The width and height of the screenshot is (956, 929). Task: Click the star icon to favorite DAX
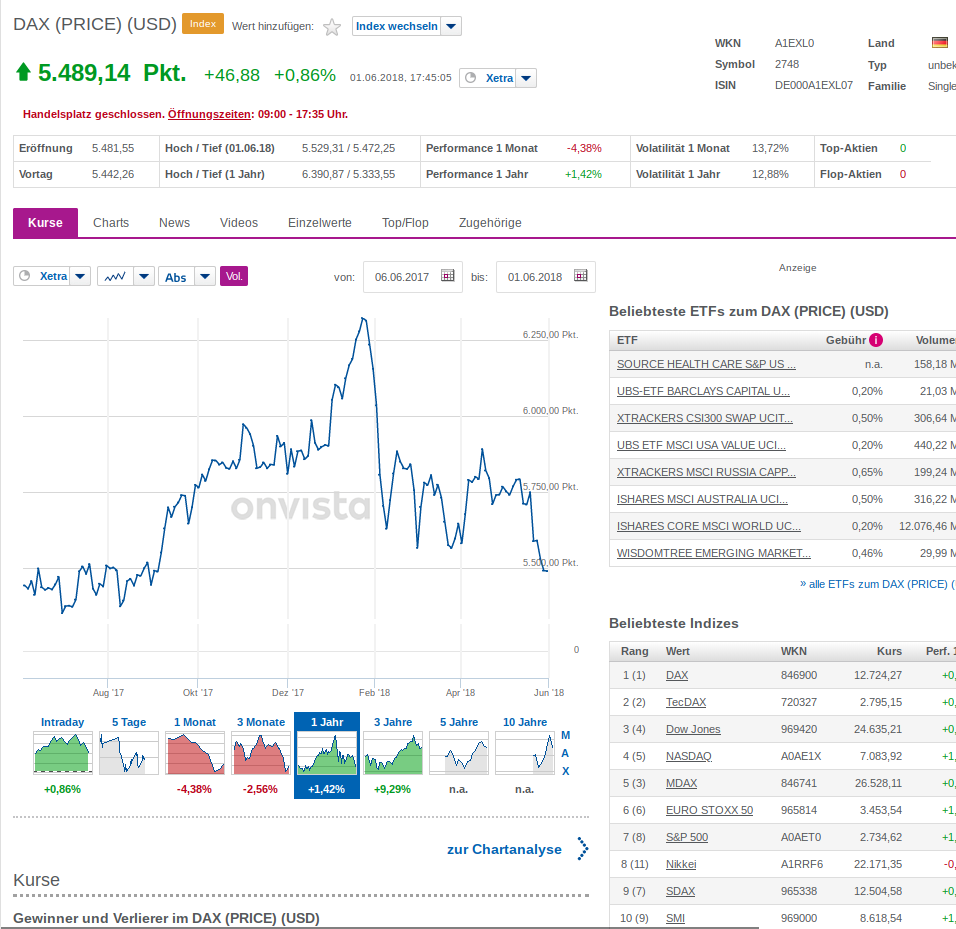(x=331, y=26)
